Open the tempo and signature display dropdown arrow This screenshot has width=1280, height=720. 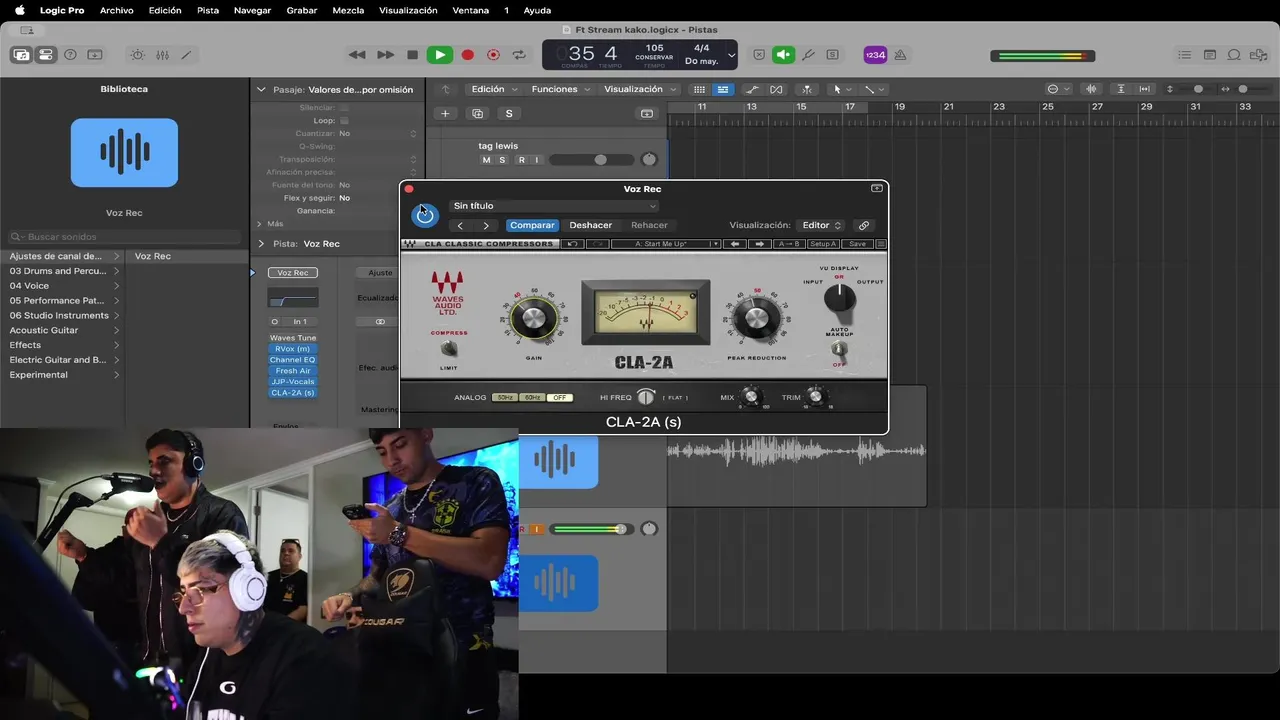click(731, 55)
